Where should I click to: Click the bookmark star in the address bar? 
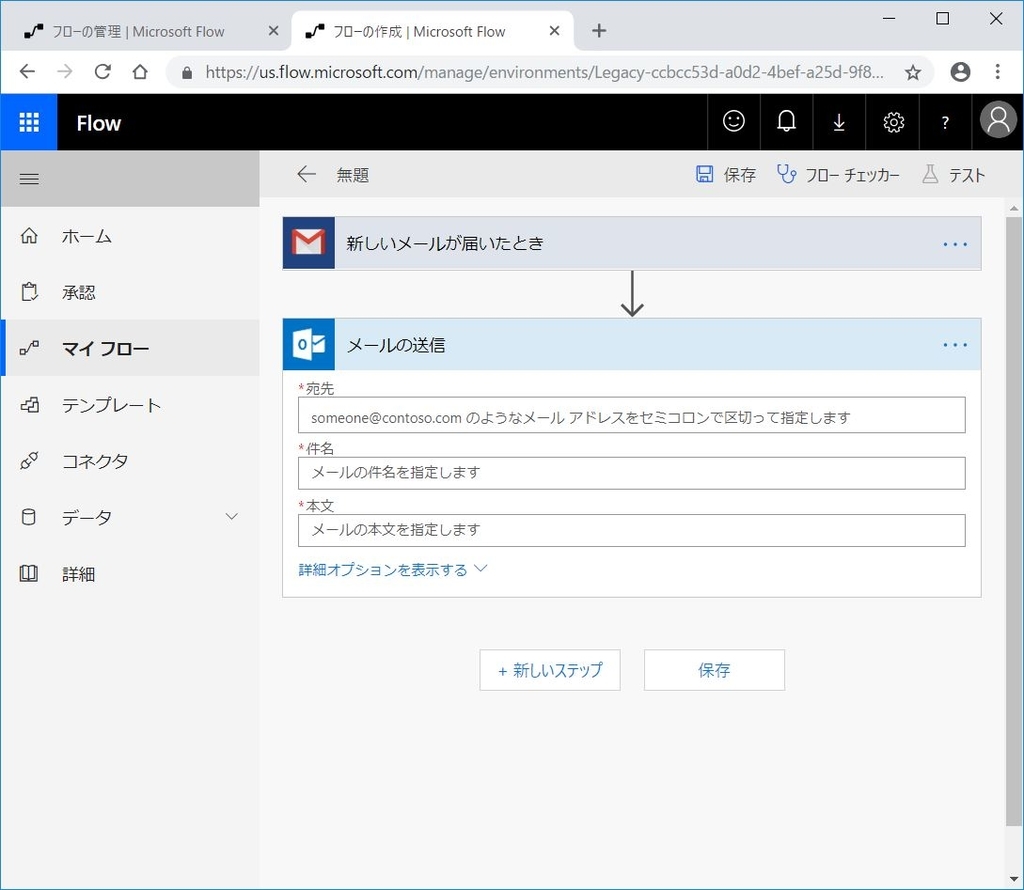tap(912, 72)
